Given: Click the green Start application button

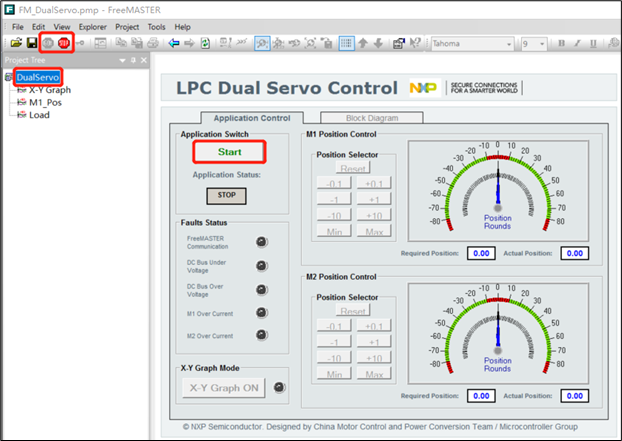Looking at the screenshot, I should point(229,152).
